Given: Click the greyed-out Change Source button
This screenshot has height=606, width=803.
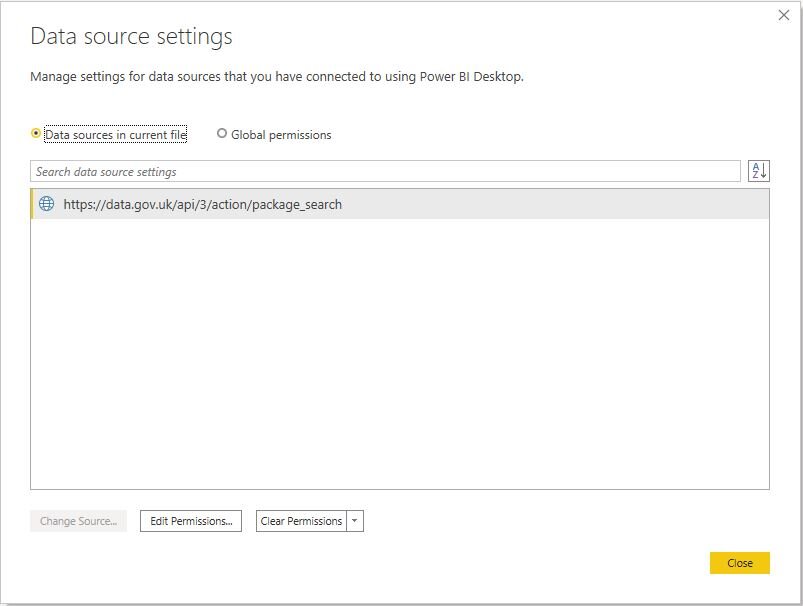Looking at the screenshot, I should pos(78,521).
